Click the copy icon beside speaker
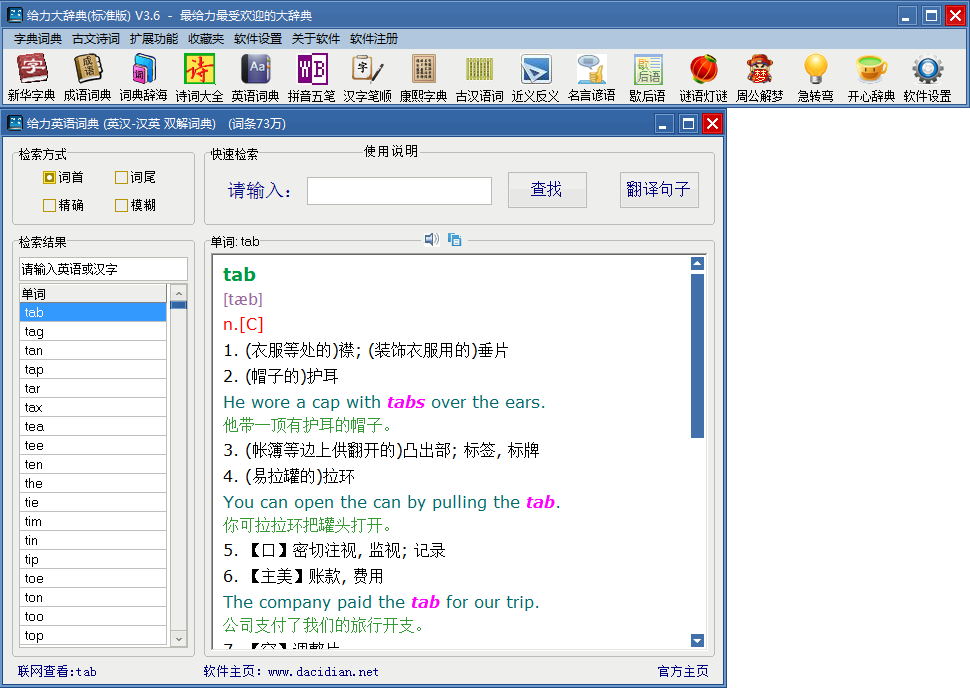This screenshot has width=970, height=688. 454,240
